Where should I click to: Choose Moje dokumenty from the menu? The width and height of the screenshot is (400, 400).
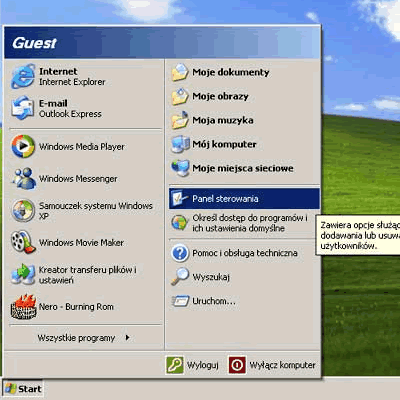[x=244, y=72]
